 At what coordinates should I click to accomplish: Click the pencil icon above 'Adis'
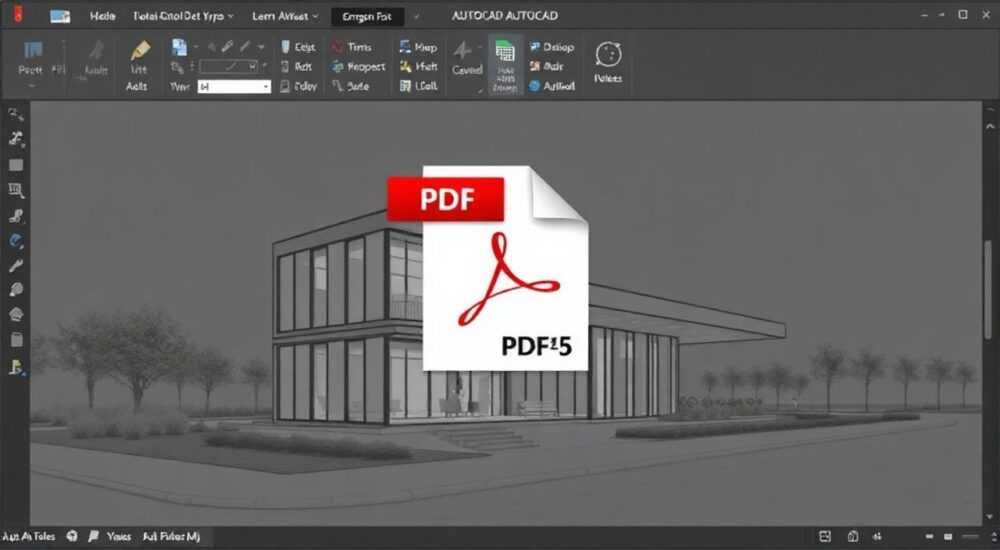pyautogui.click(x=140, y=50)
